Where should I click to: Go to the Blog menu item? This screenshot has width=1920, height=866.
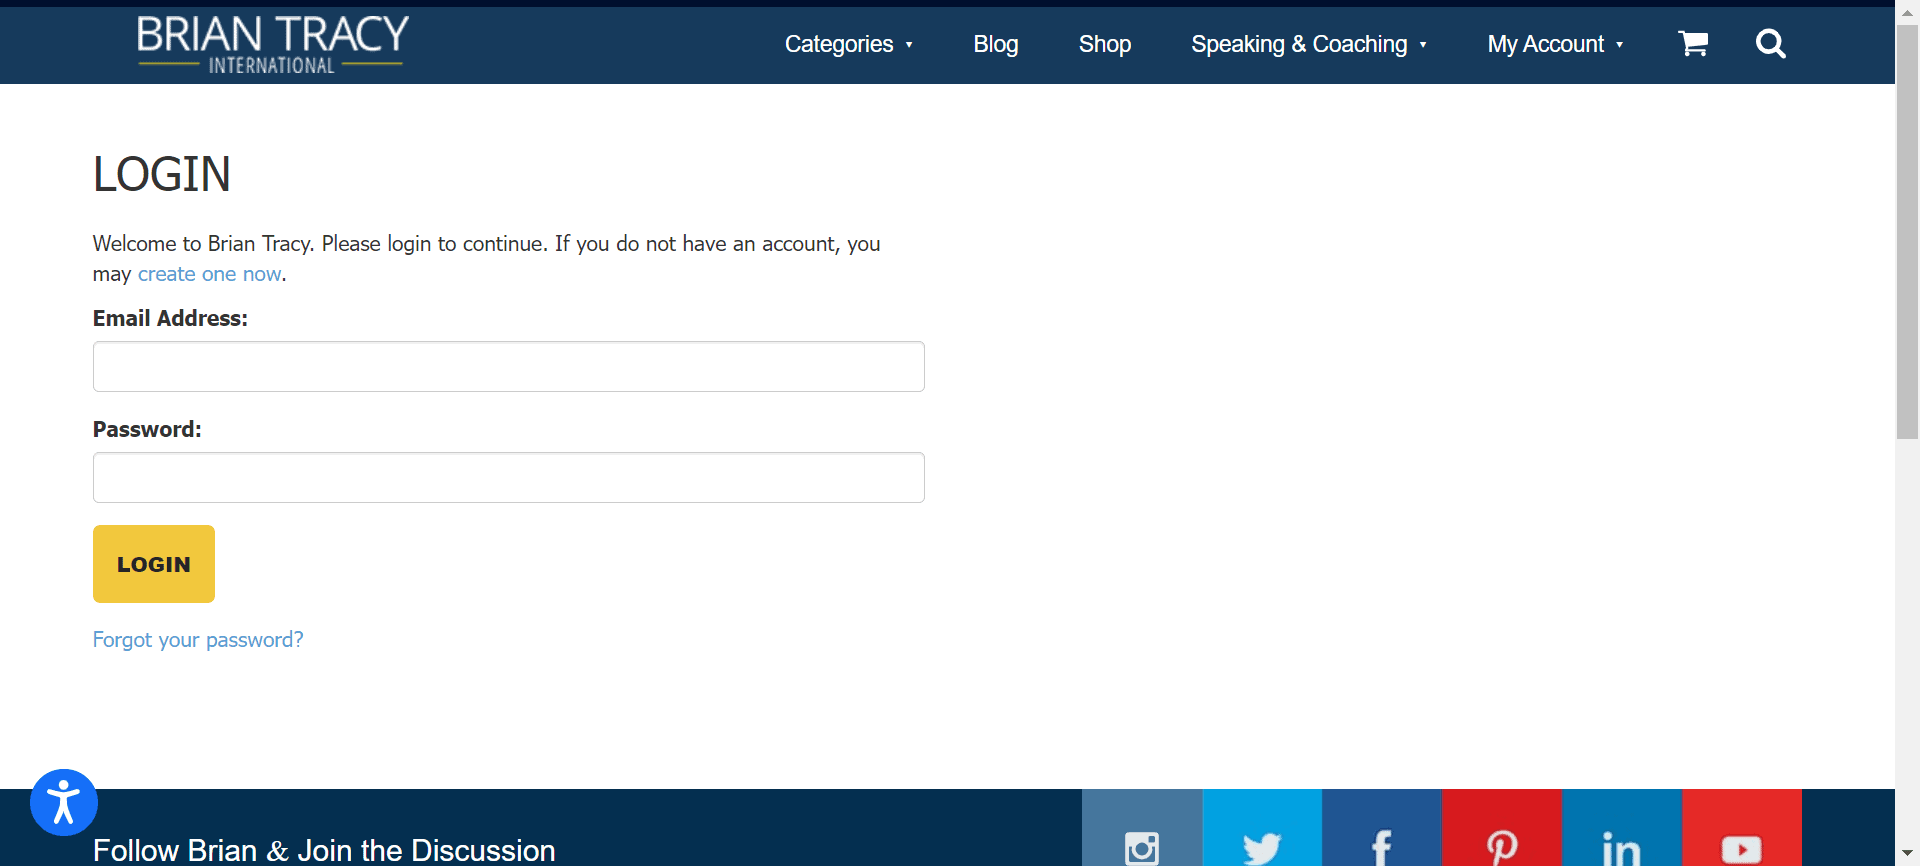click(x=995, y=45)
